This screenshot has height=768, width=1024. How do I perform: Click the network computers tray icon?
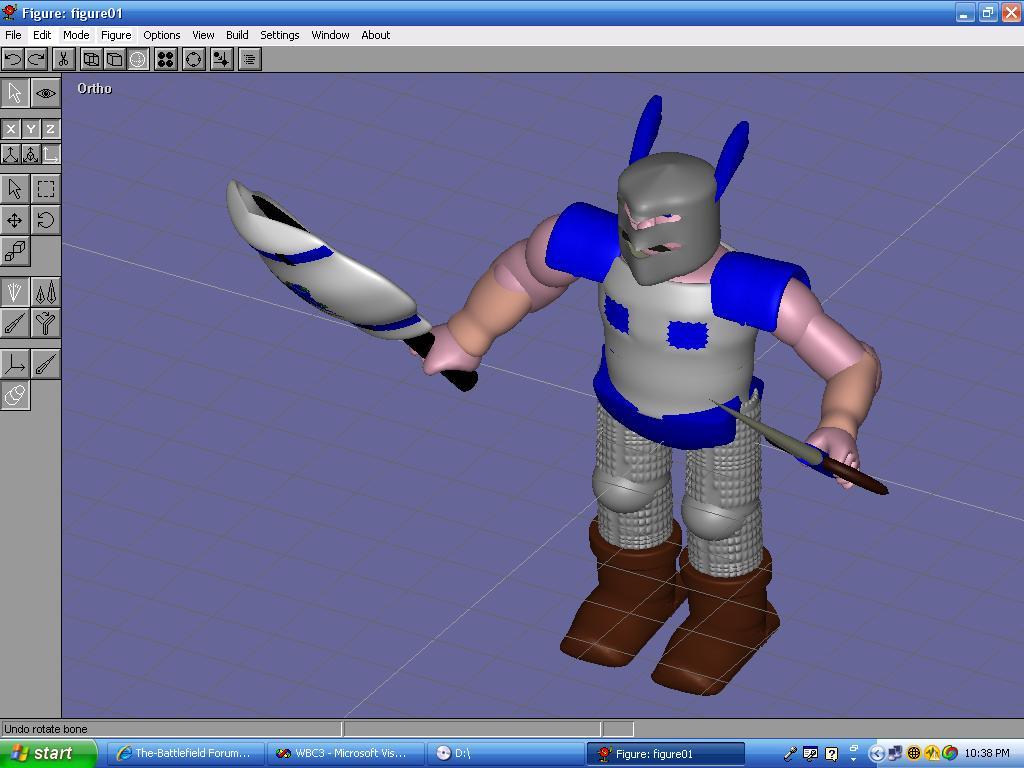[895, 754]
